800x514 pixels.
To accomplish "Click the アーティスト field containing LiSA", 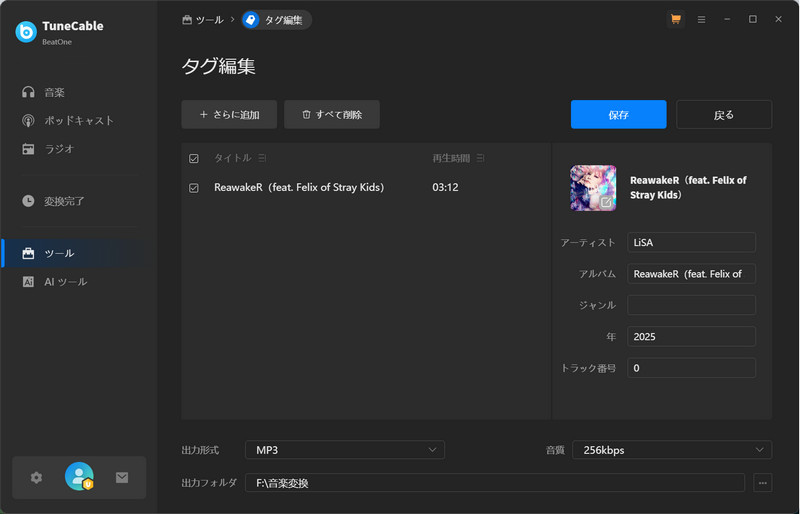I will coord(691,242).
